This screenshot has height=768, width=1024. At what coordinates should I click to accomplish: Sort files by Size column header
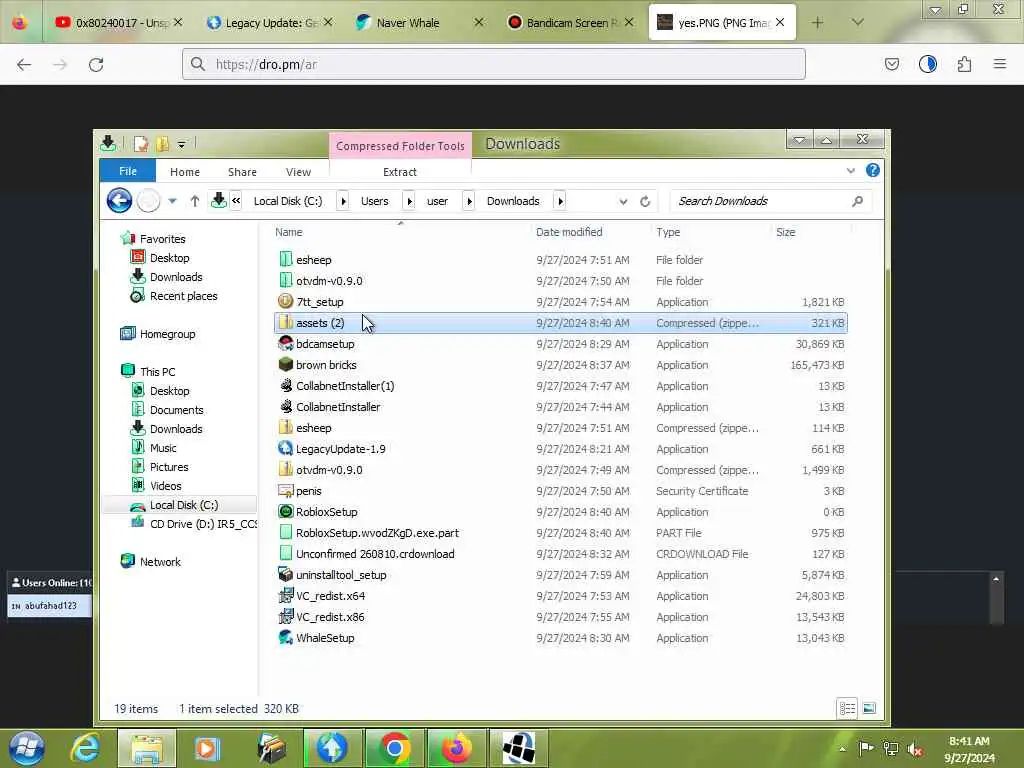tap(786, 232)
